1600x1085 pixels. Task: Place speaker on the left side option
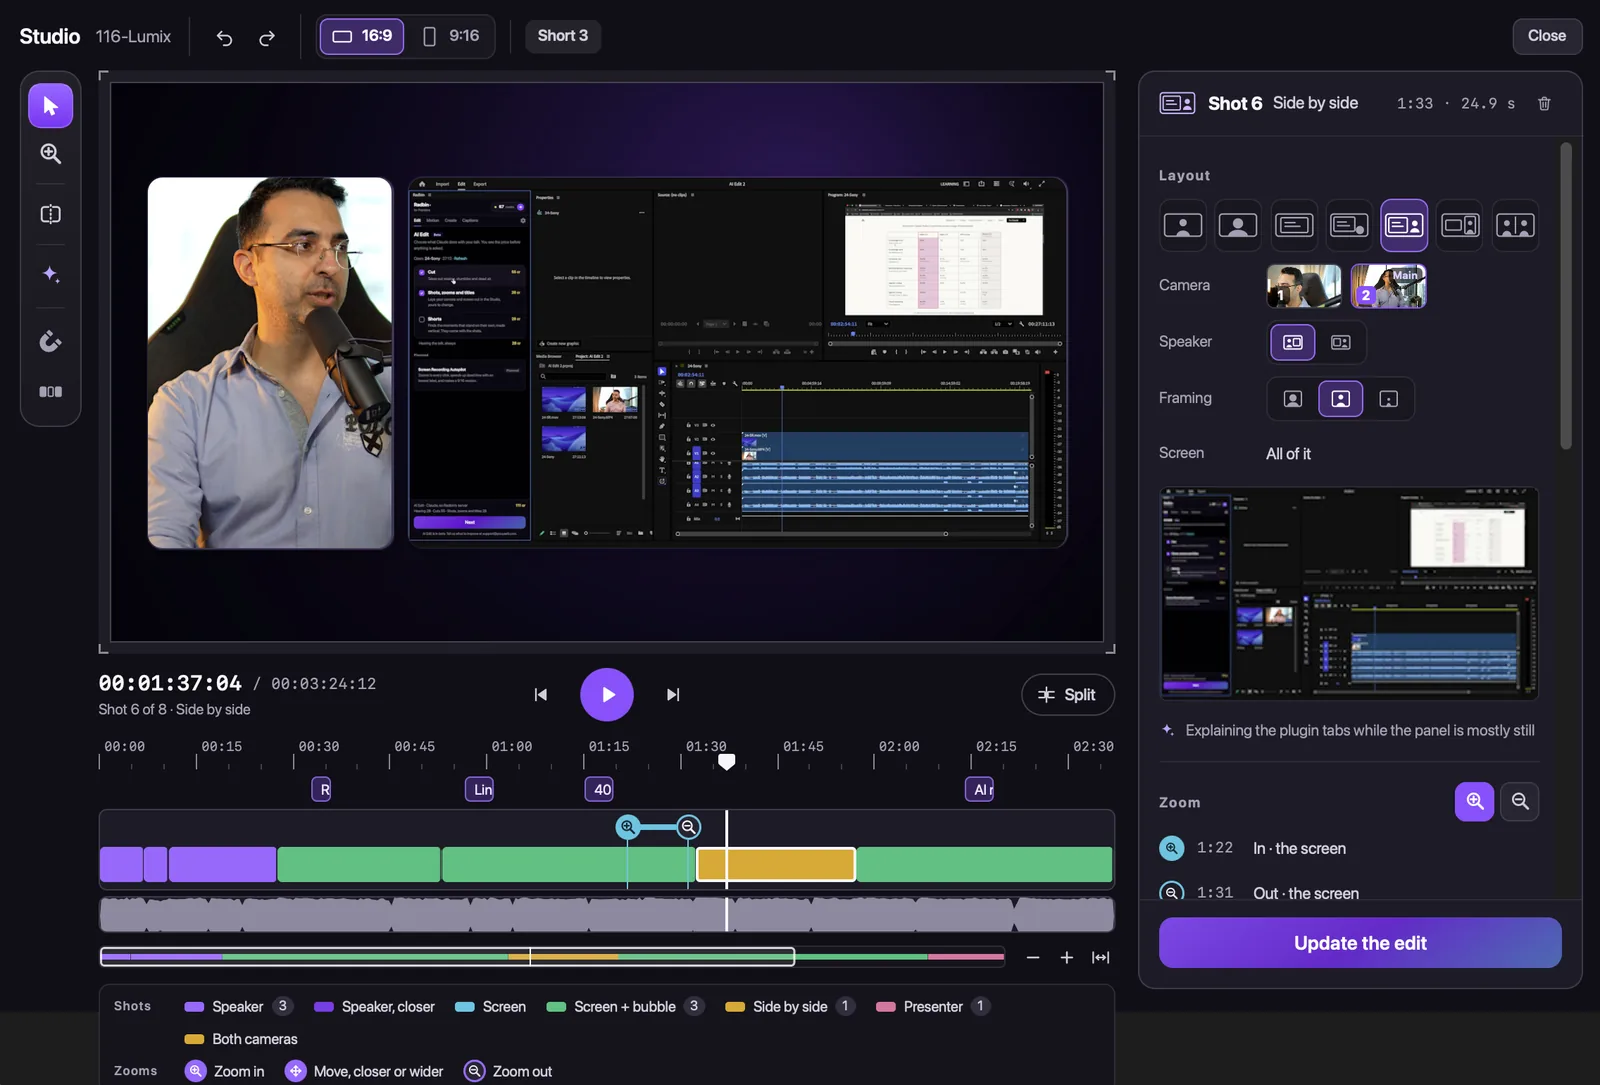tap(1293, 342)
